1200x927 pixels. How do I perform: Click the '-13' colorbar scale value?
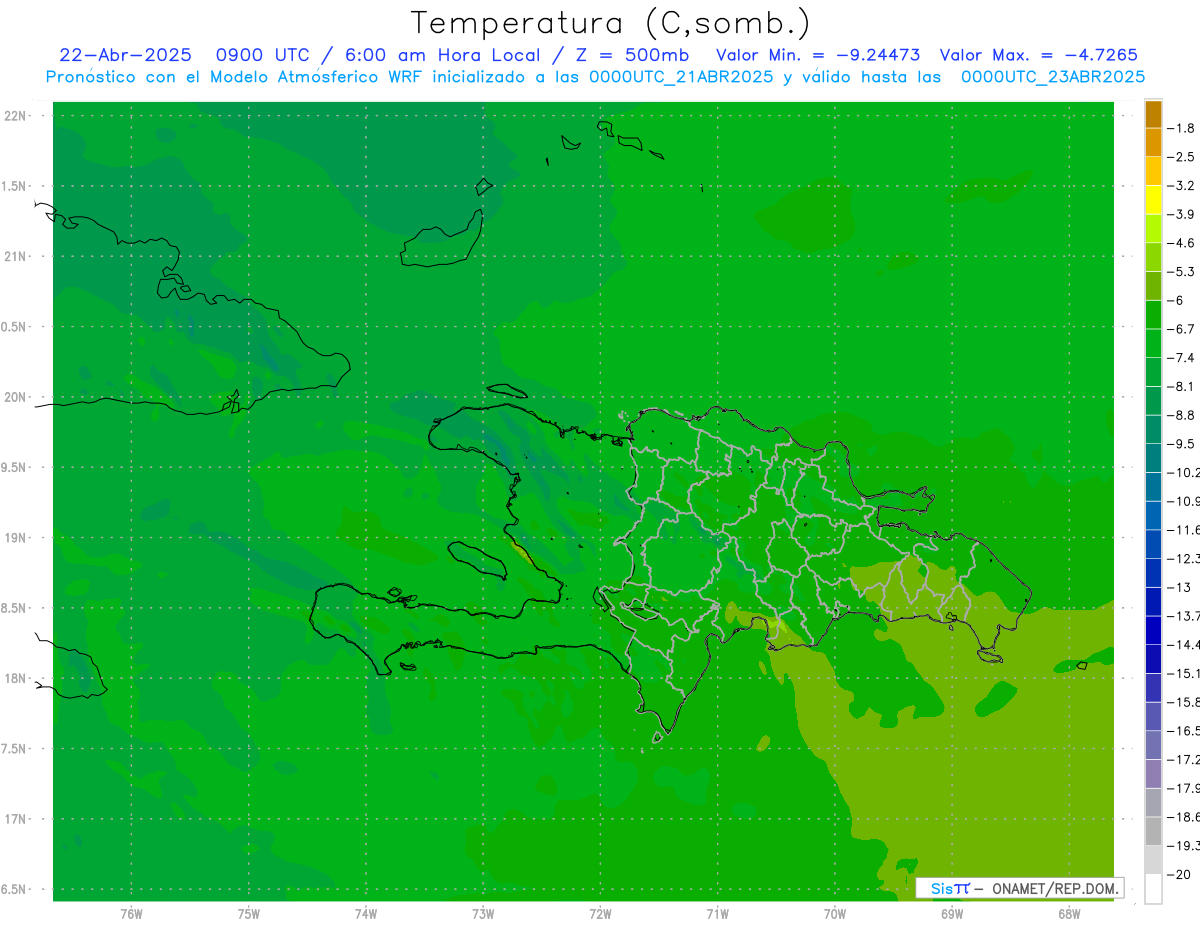click(1179, 588)
